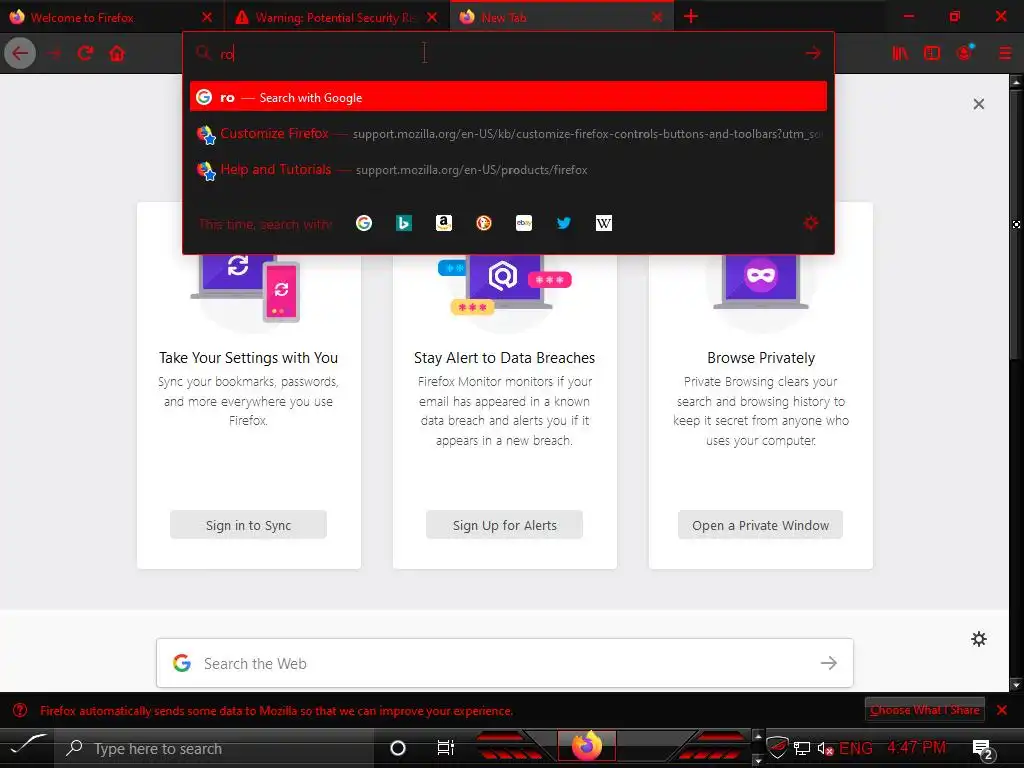
Task: Search this time with Twitter icon
Action: [x=564, y=223]
